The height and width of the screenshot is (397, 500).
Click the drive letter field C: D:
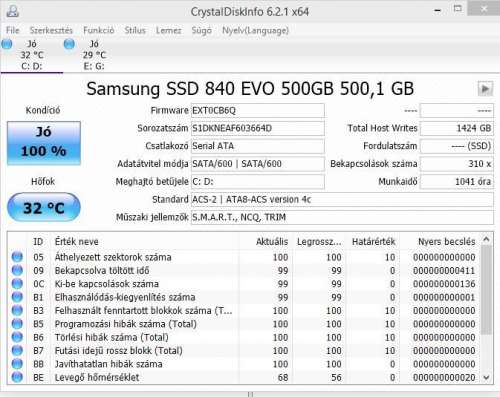258,182
